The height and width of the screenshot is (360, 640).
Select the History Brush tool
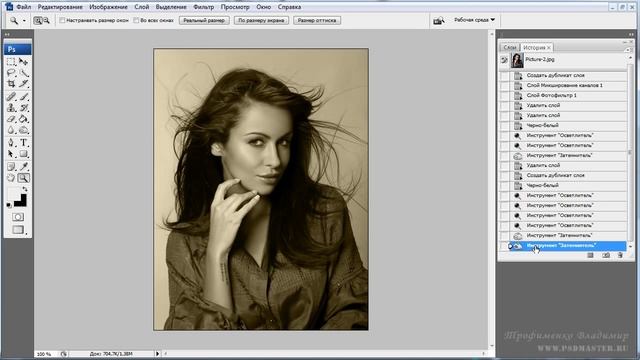pos(24,108)
